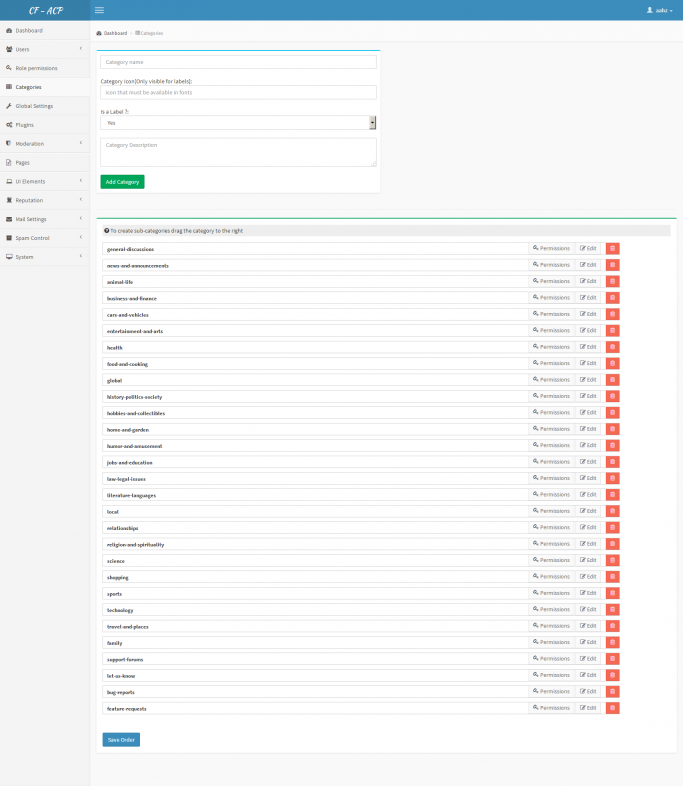Remove the law-legal-issues category
Image resolution: width=683 pixels, height=786 pixels.
pos(612,478)
